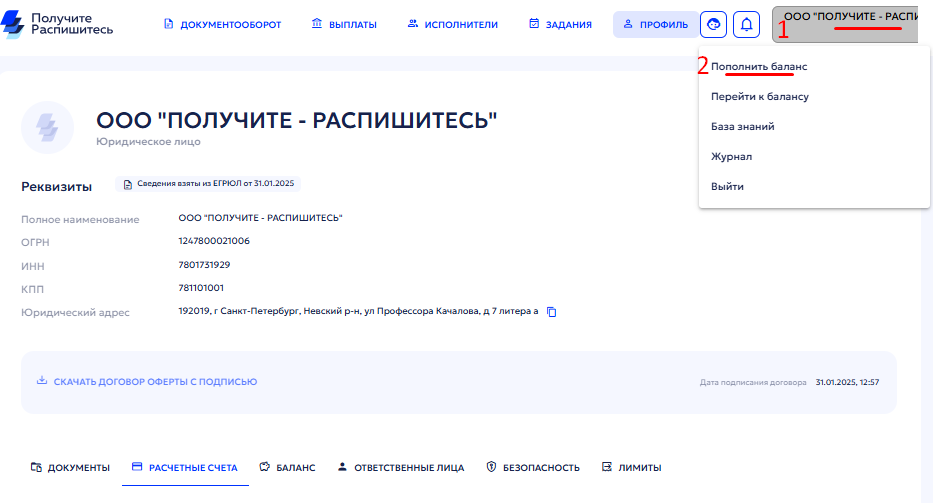The height and width of the screenshot is (503, 933).
Task: Click the download icon beside the offer agreement link
Action: (42, 380)
